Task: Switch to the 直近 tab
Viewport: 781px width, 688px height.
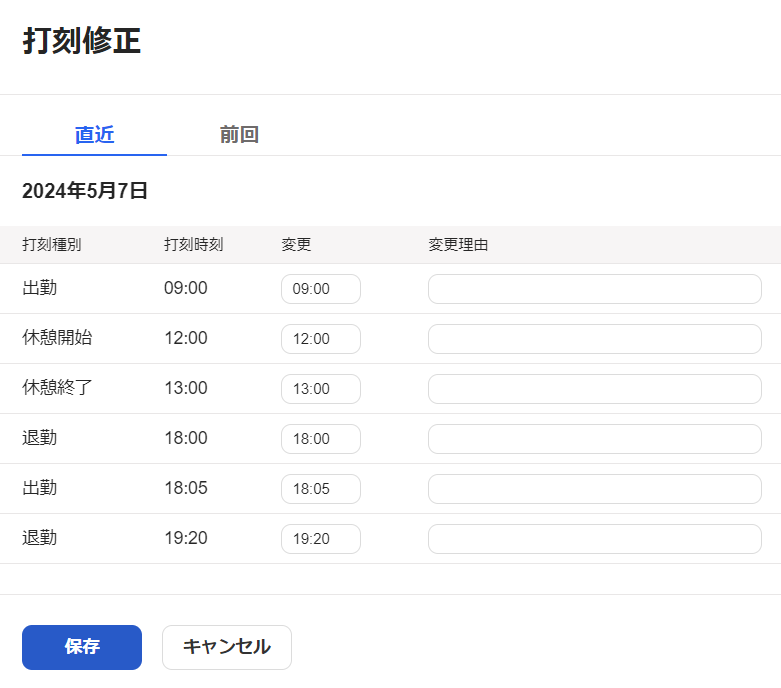Action: tap(94, 135)
